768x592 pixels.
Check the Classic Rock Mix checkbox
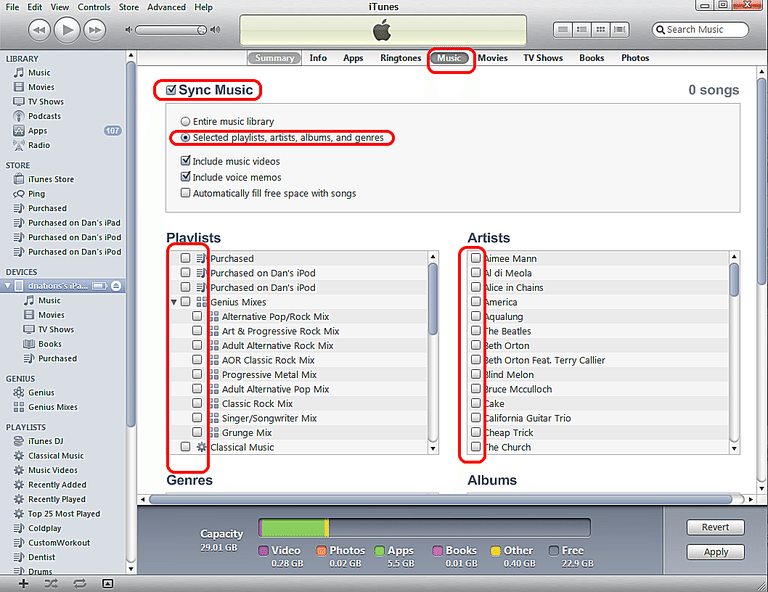click(x=197, y=403)
